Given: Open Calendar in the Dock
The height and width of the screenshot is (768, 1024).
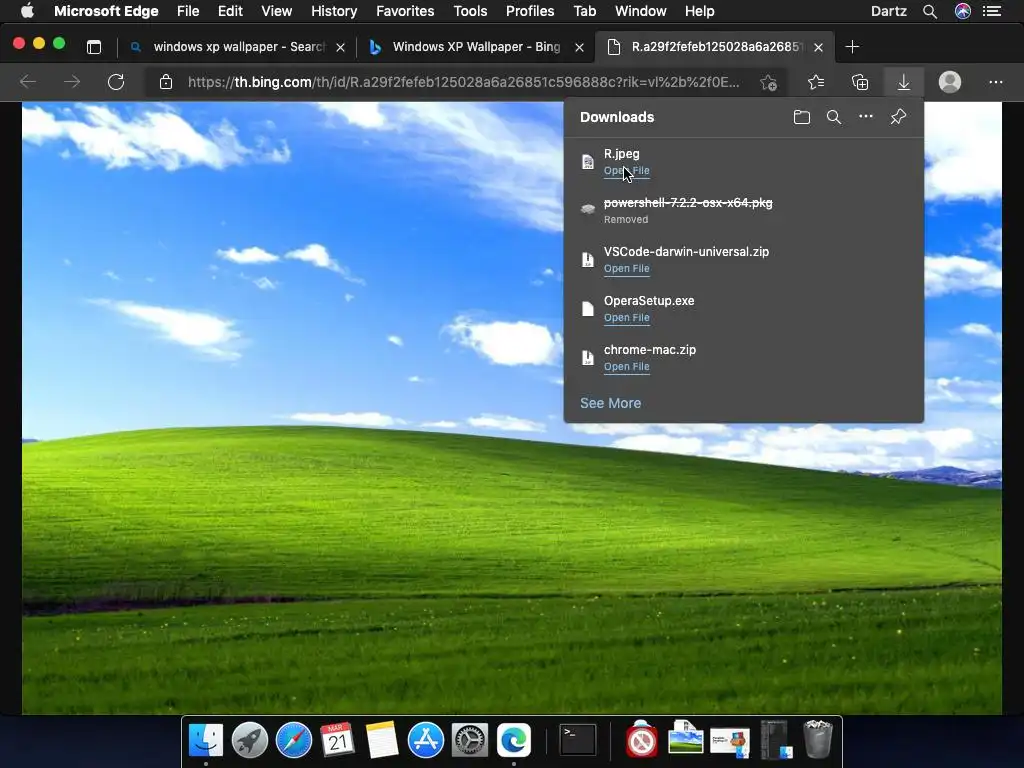Looking at the screenshot, I should tap(338, 740).
